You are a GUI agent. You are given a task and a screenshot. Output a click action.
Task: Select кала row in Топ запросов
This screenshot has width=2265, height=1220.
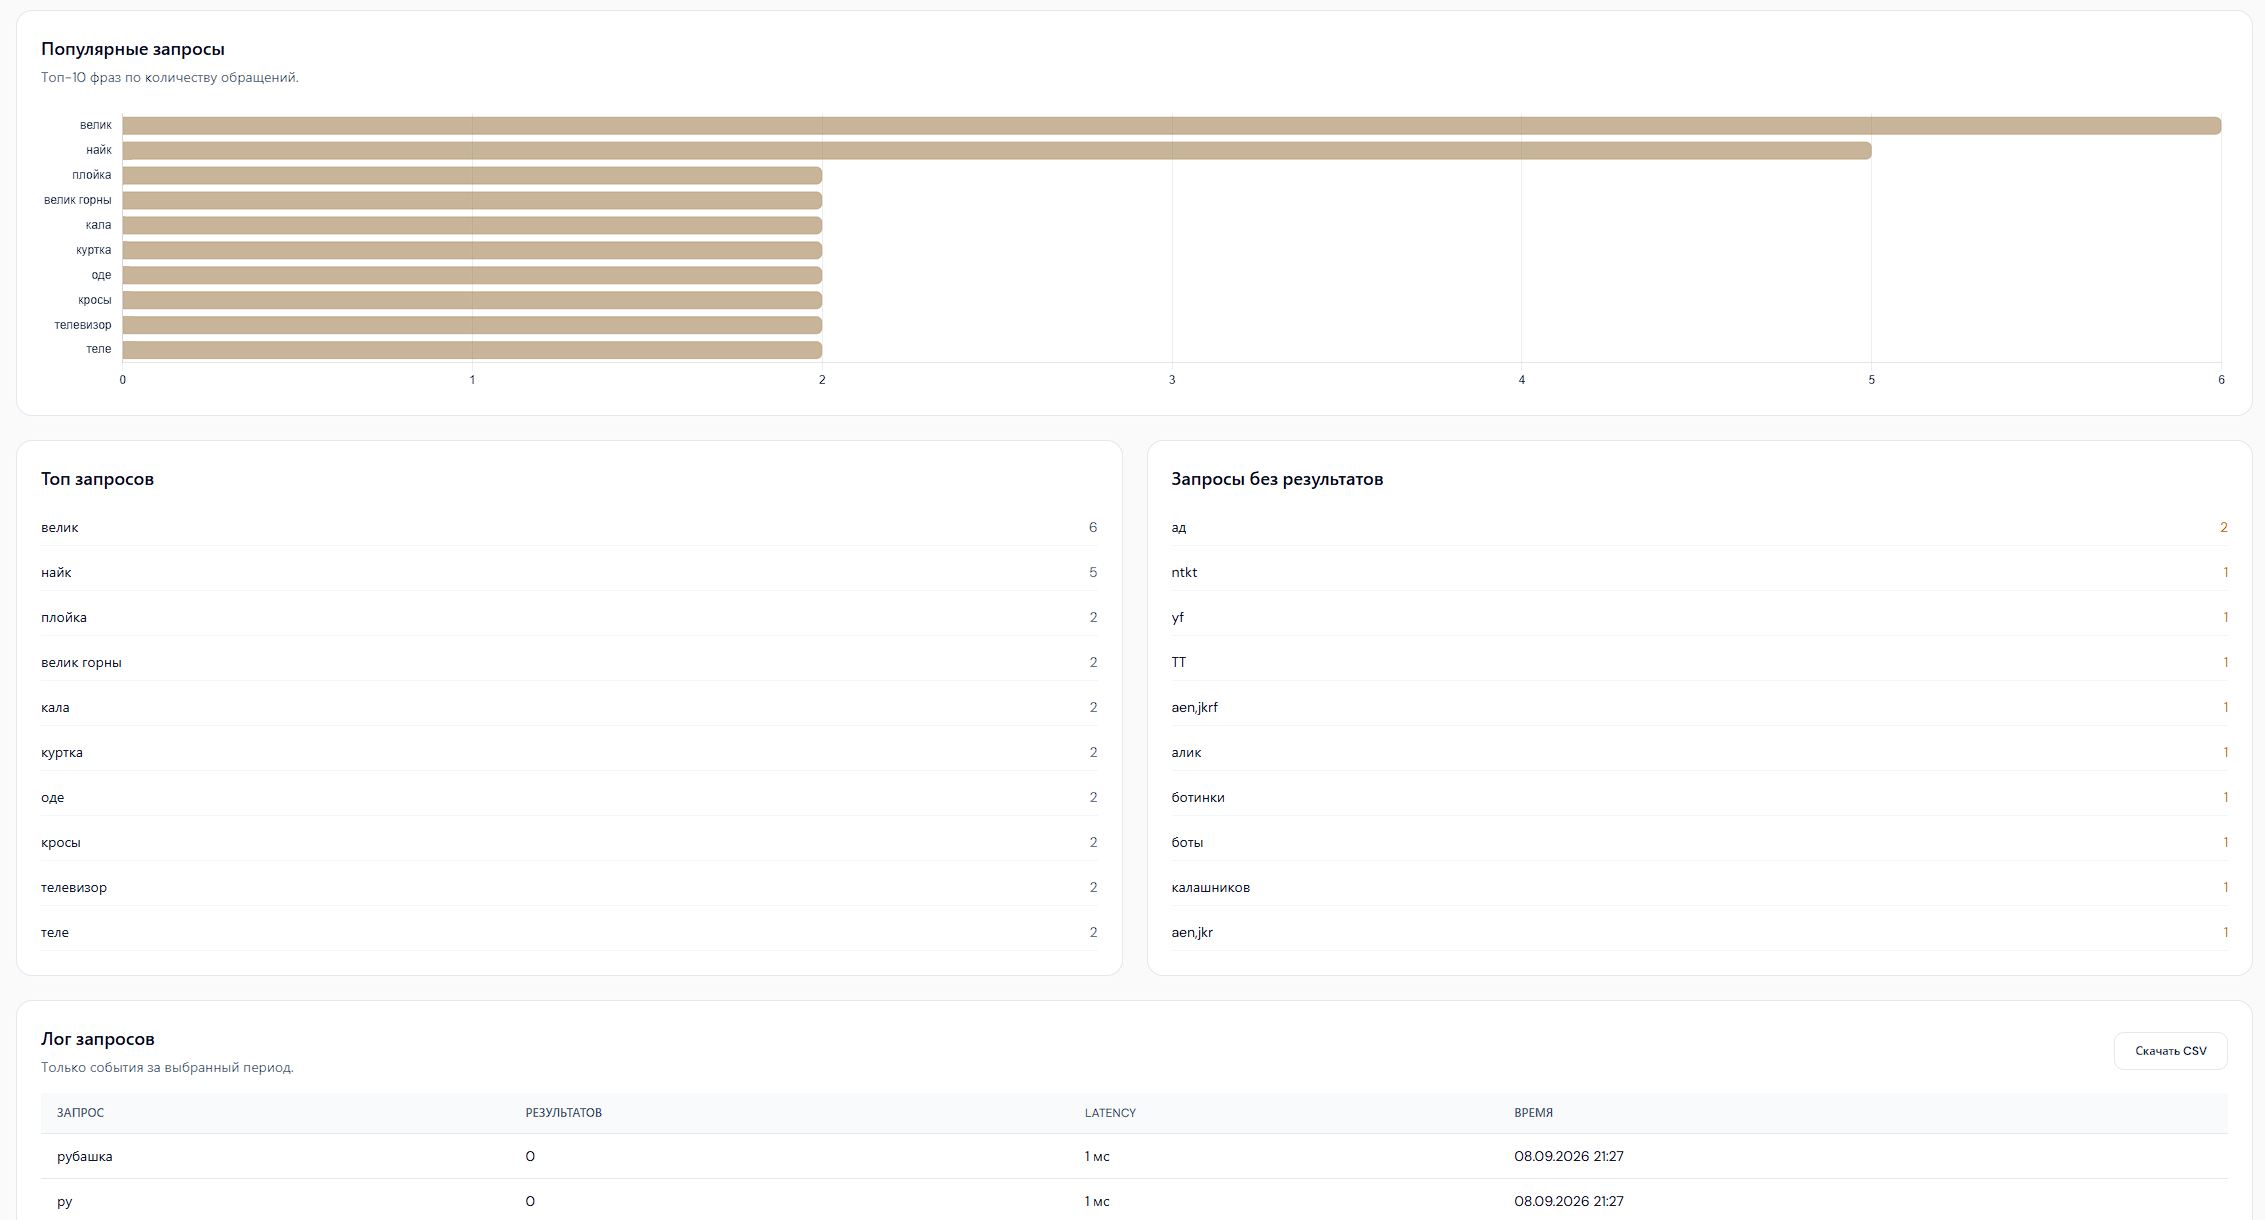(x=569, y=707)
